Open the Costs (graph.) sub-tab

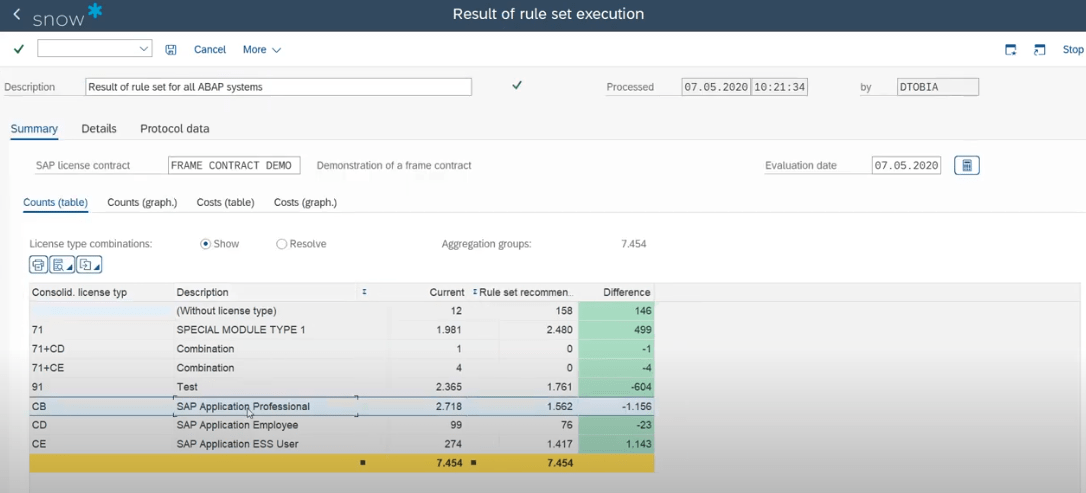click(x=305, y=203)
